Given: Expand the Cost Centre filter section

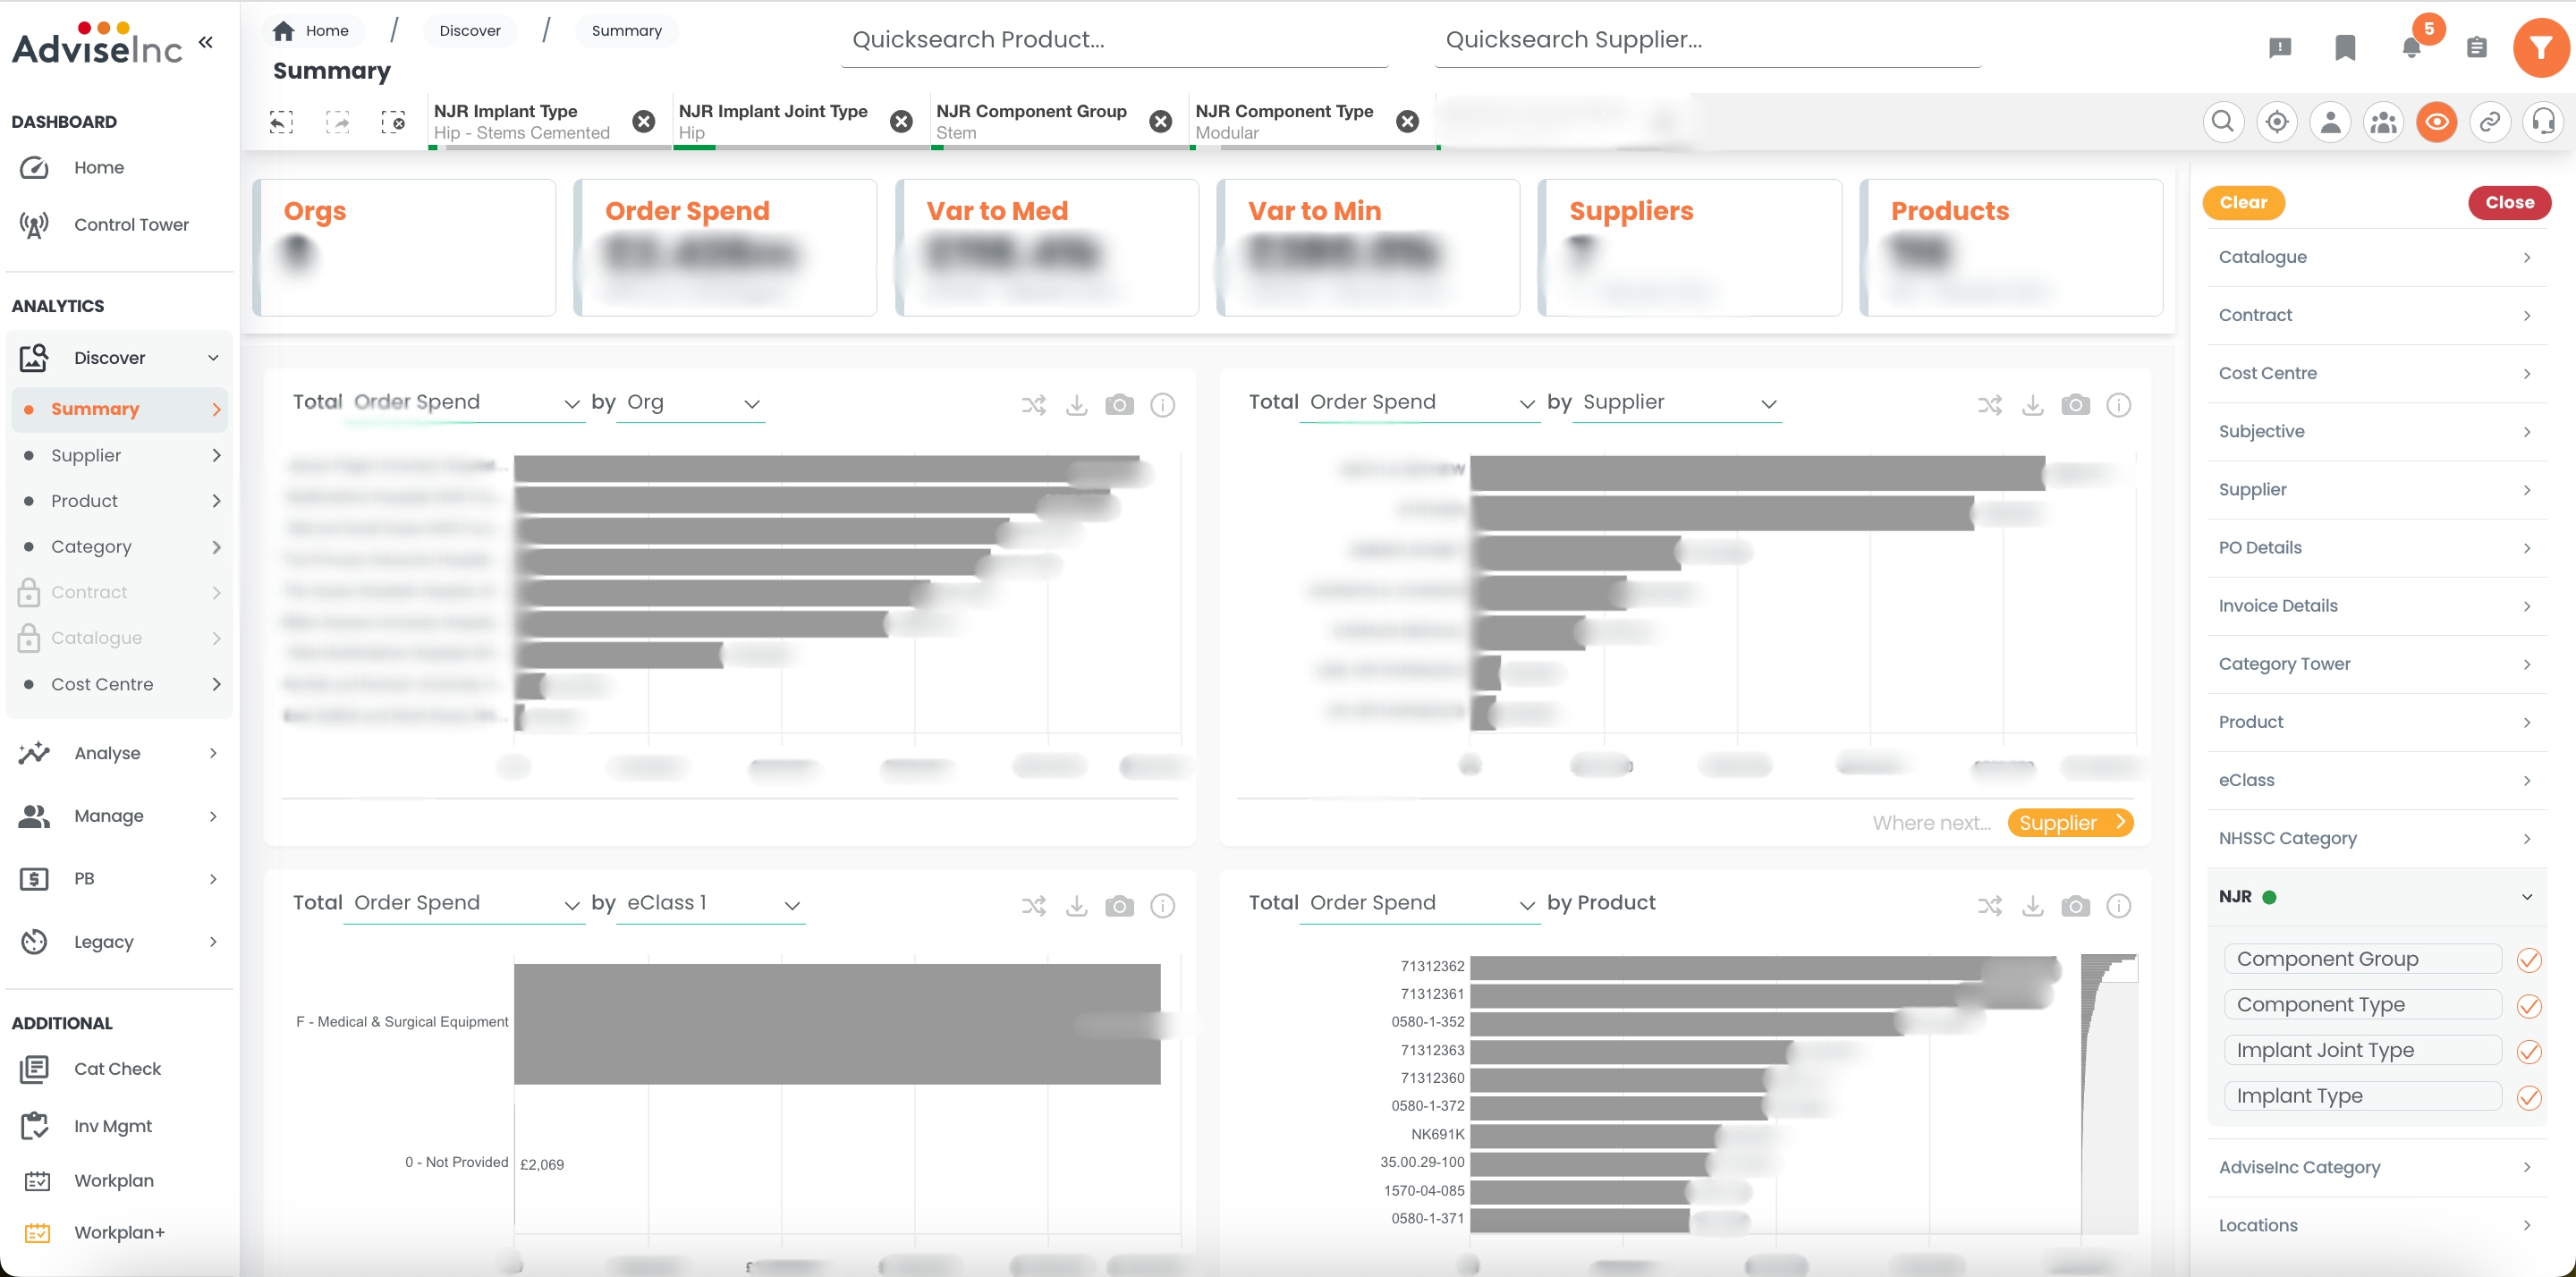Looking at the screenshot, I should (x=2376, y=373).
